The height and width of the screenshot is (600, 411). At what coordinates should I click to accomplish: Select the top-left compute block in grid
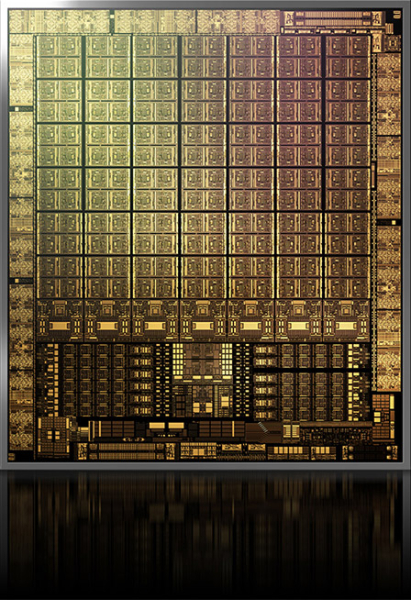pyautogui.click(x=59, y=57)
